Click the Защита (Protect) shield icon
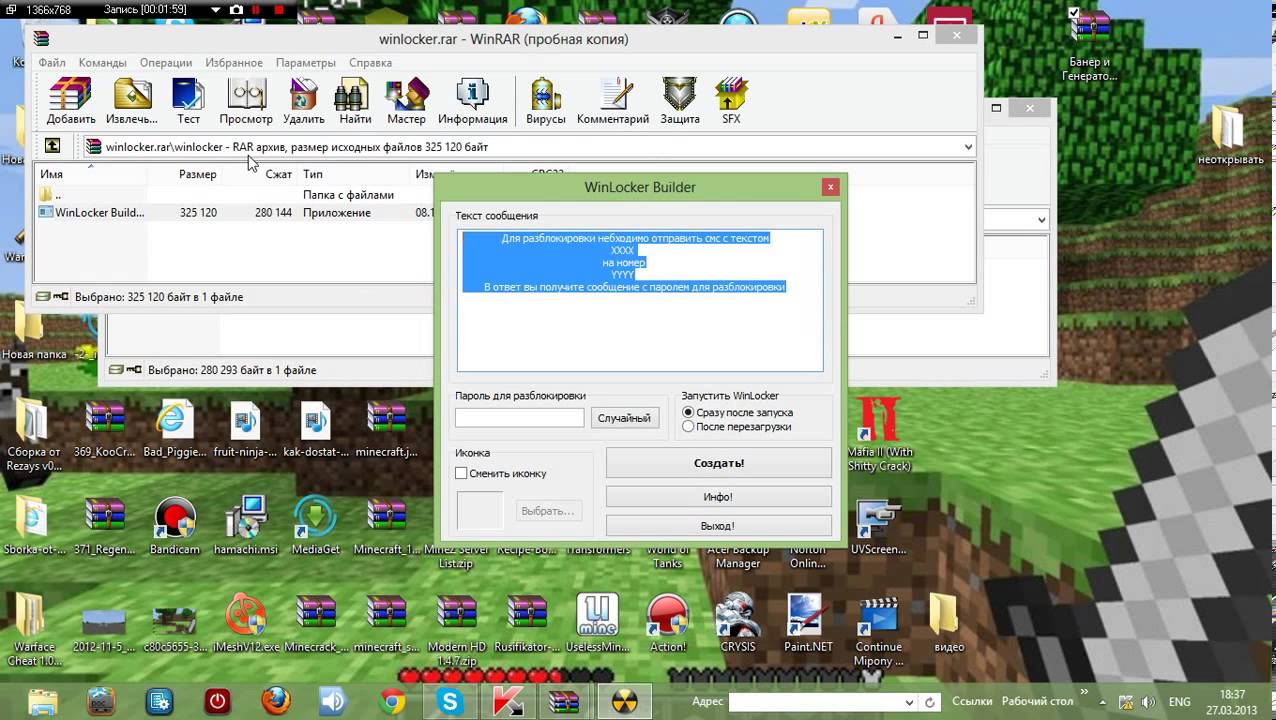The height and width of the screenshot is (720, 1276). [x=680, y=101]
